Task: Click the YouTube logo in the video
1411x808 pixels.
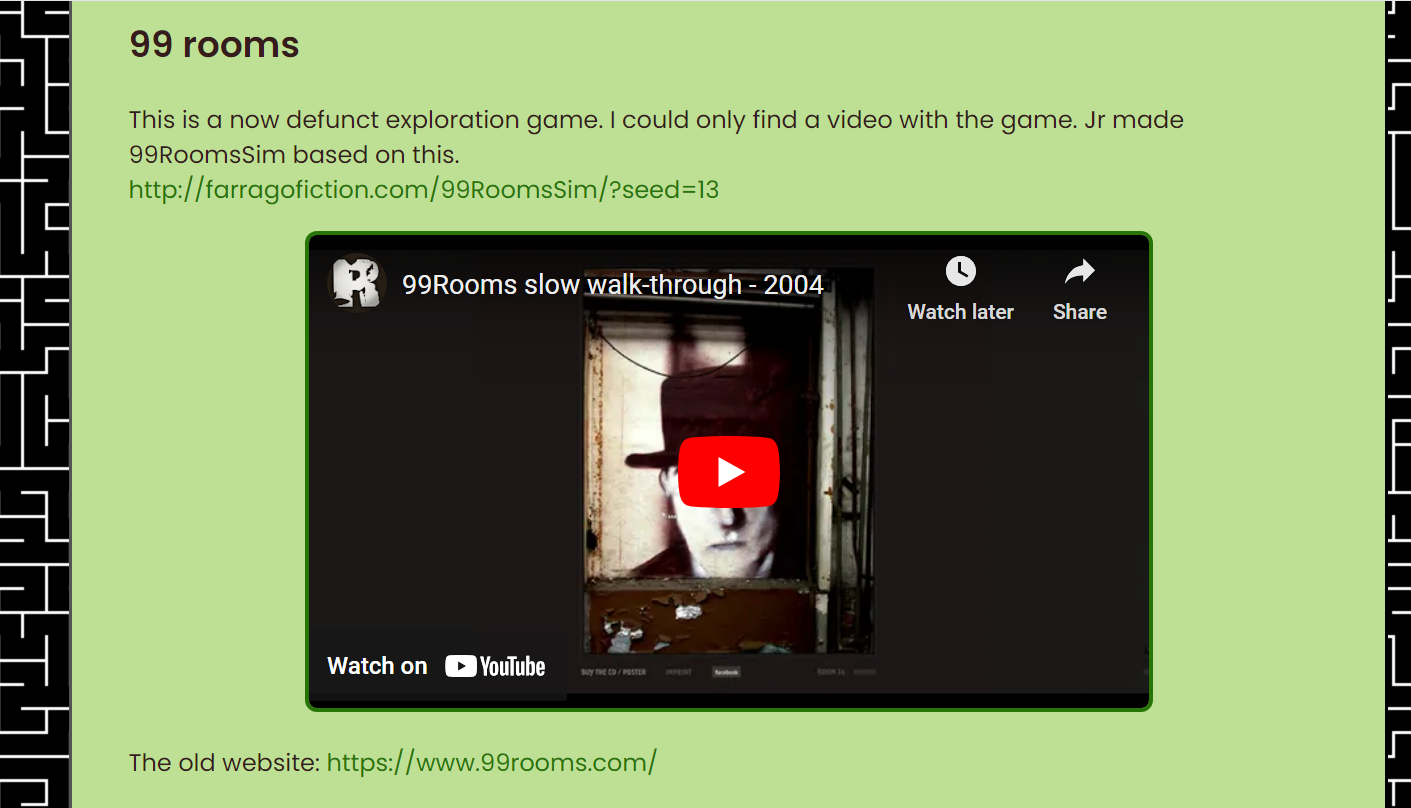Action: point(495,666)
